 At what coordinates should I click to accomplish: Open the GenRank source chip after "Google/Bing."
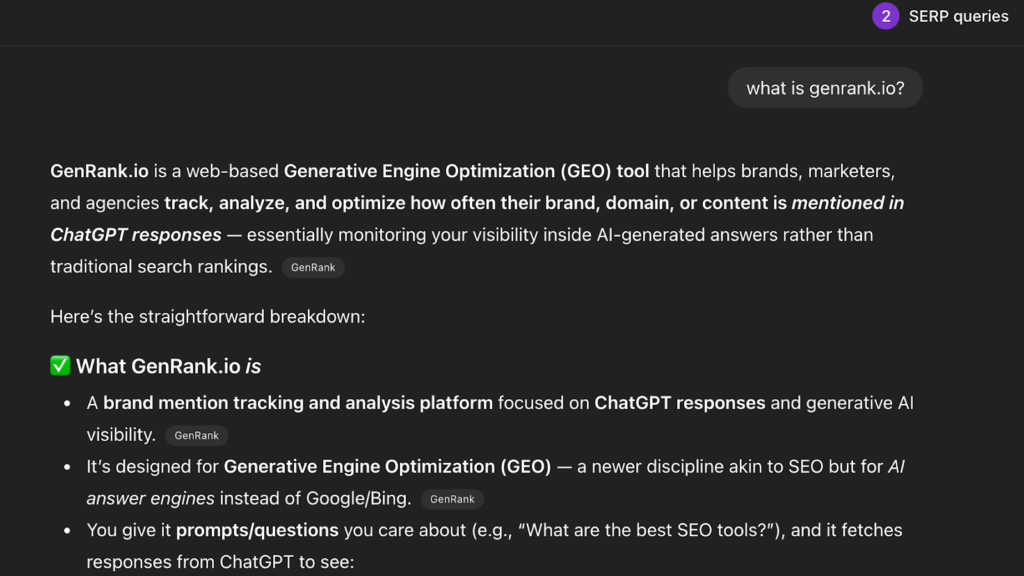tap(452, 499)
